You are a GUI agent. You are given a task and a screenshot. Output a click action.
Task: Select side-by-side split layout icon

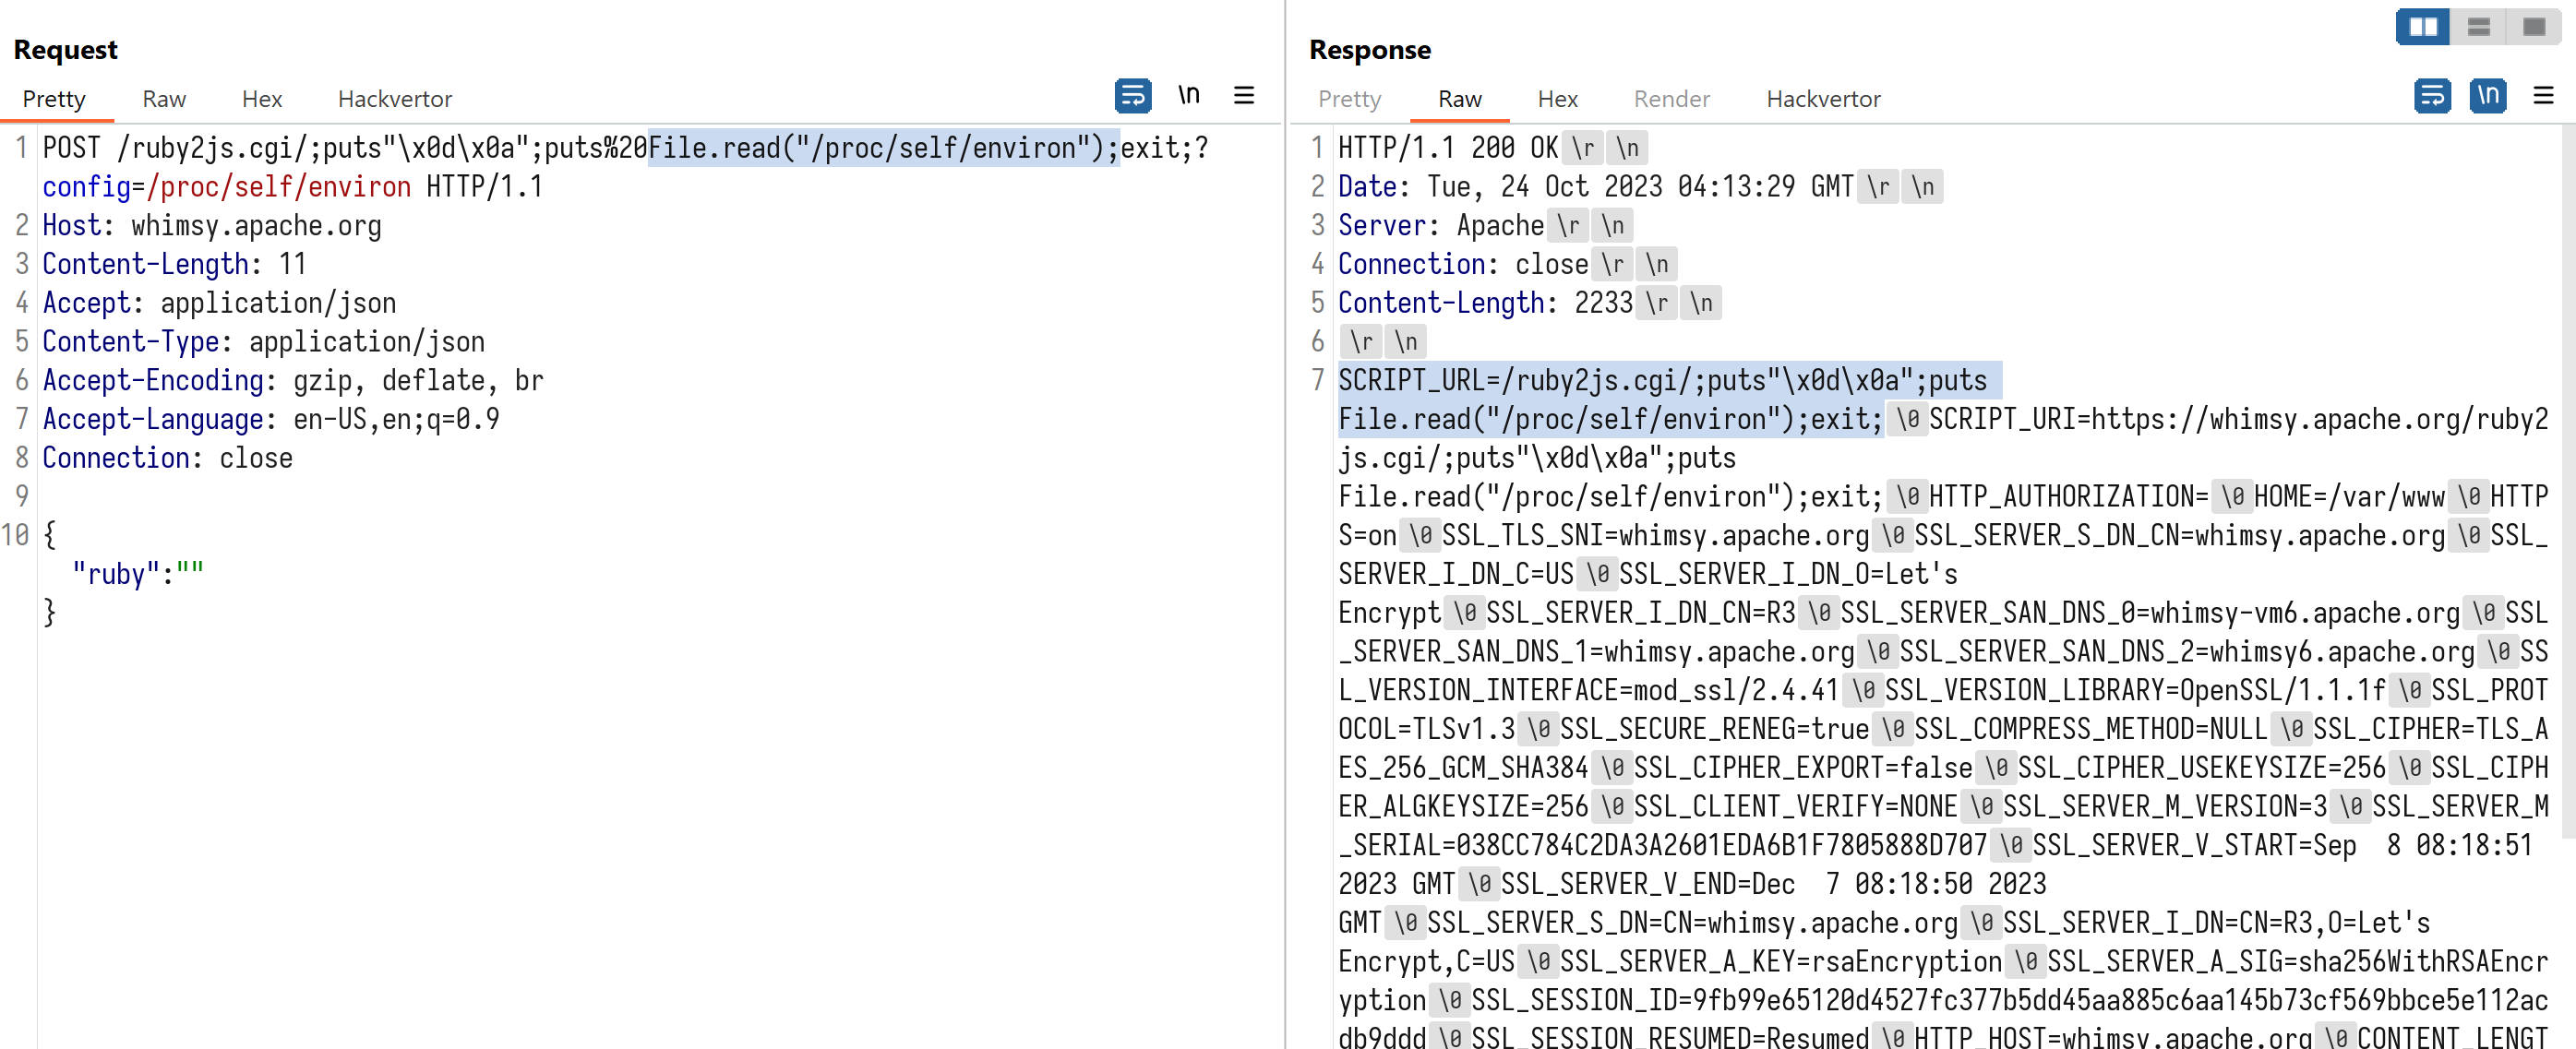pyautogui.click(x=2422, y=27)
